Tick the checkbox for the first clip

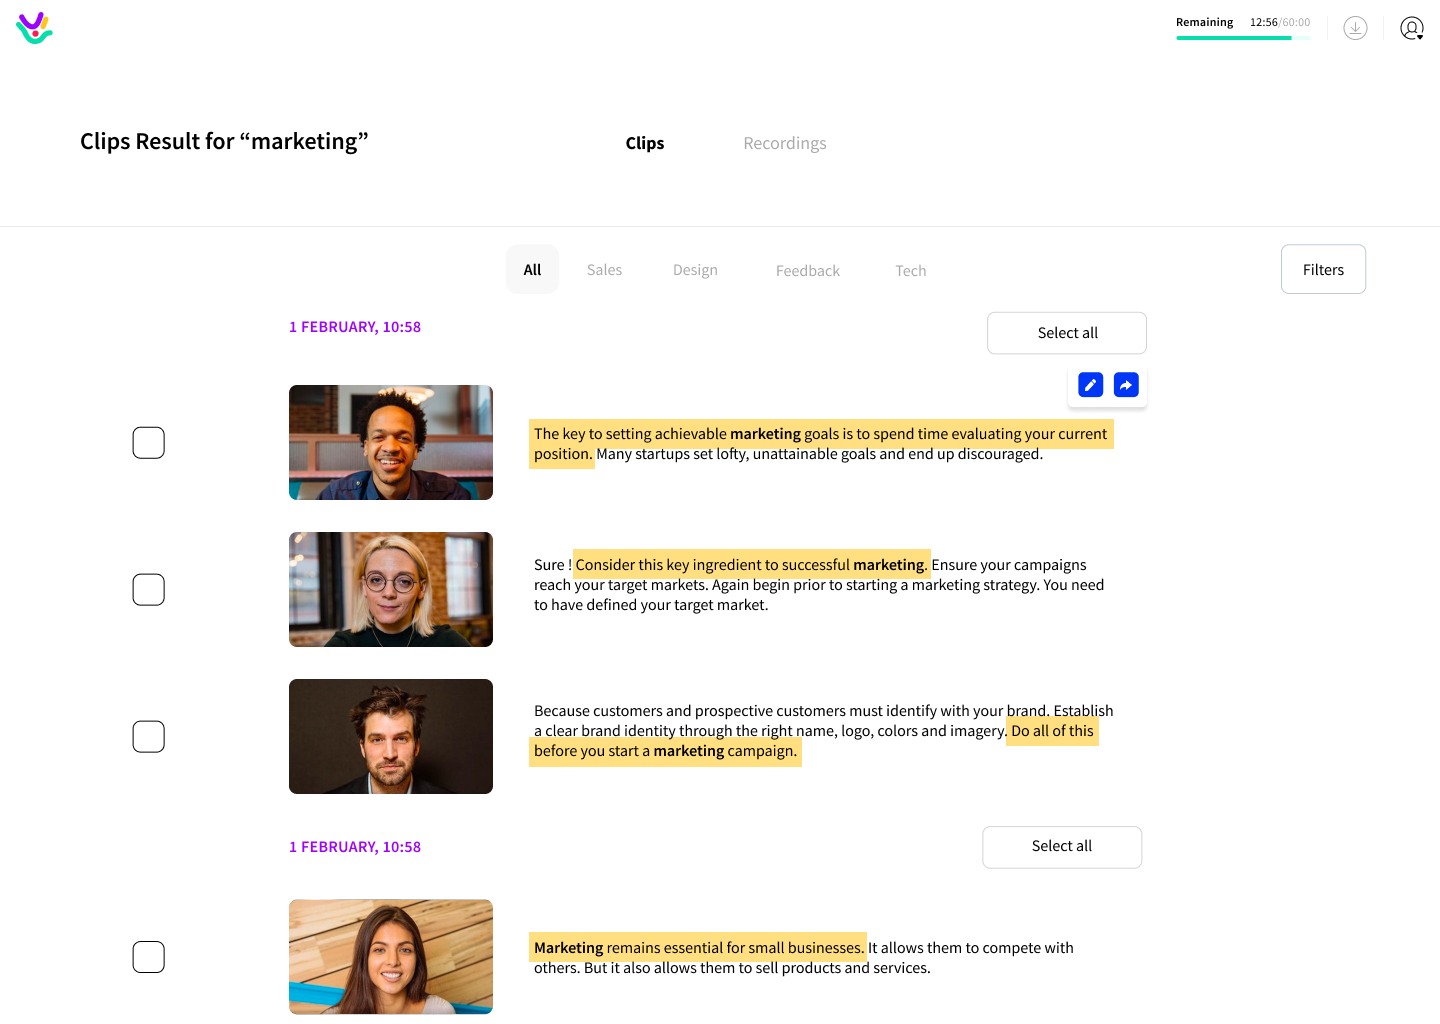(149, 443)
